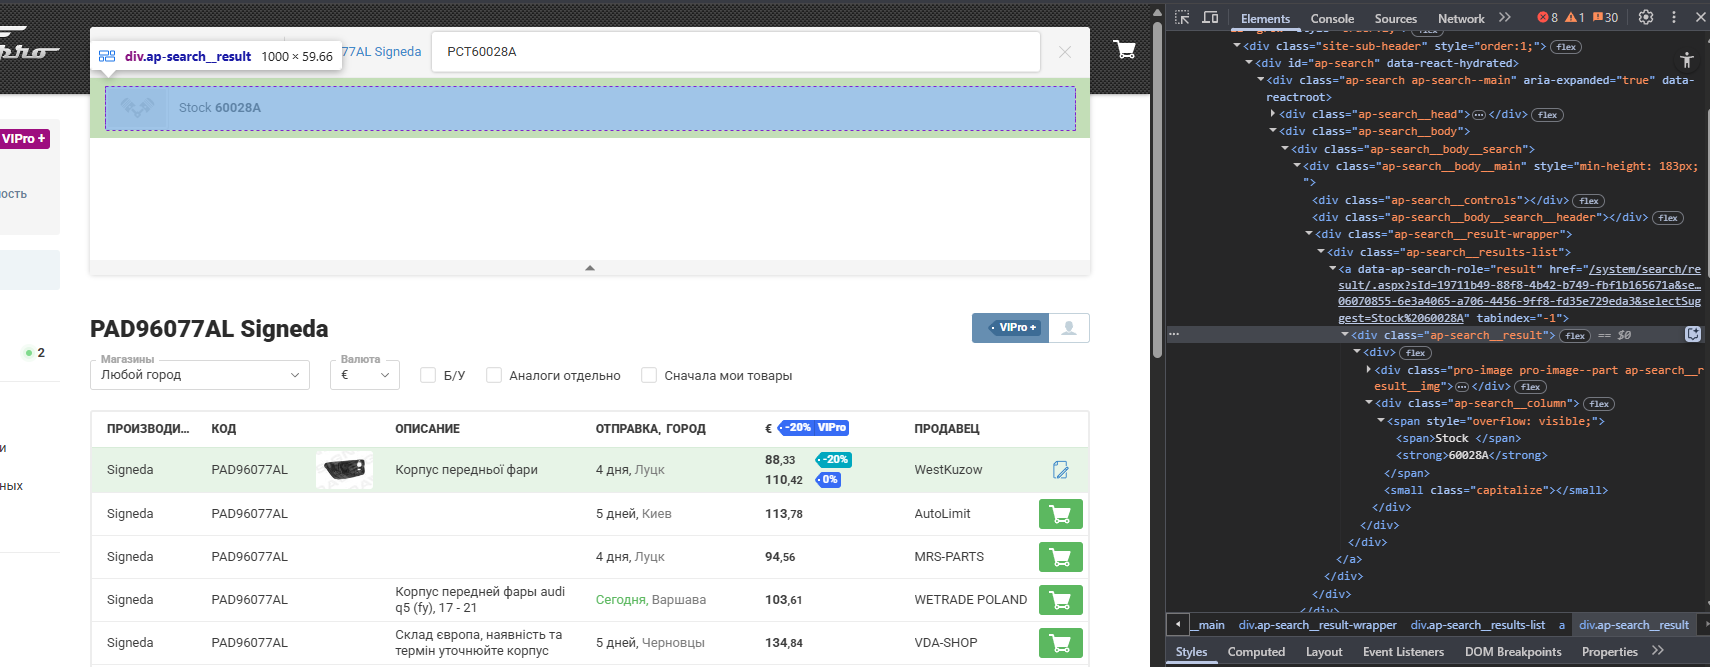Image resolution: width=1710 pixels, height=667 pixels.
Task: Collapse the search results panel arrow
Action: (x=590, y=267)
